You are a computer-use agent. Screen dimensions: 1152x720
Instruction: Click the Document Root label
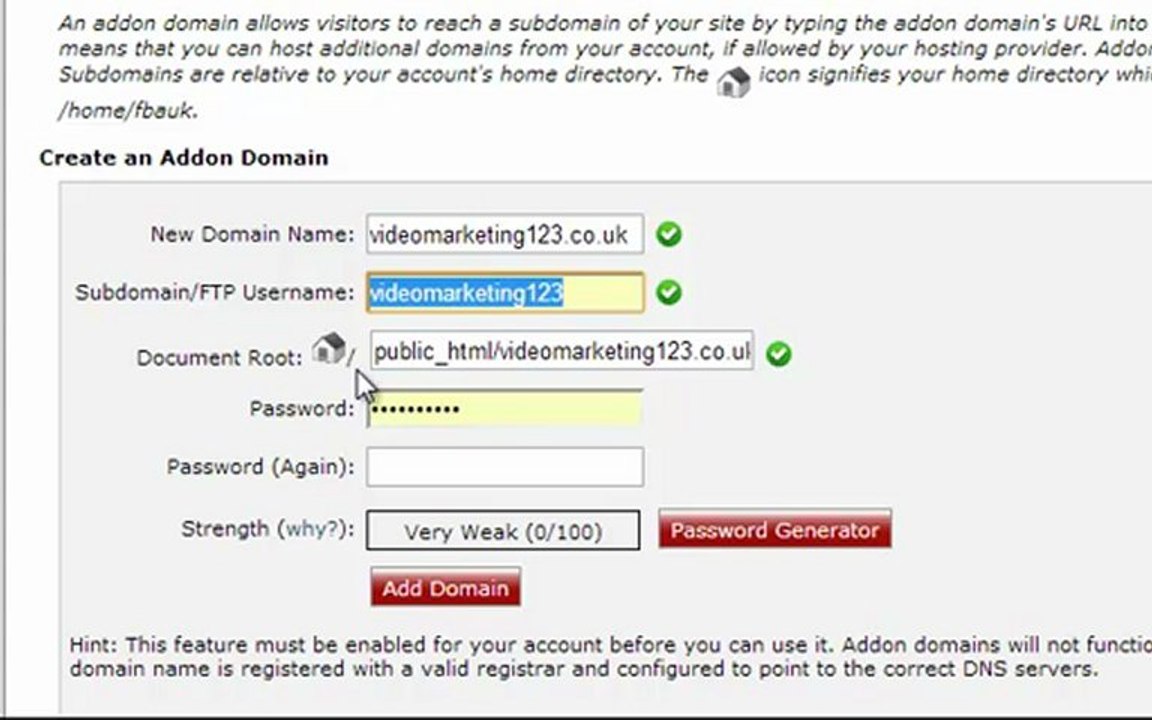(x=220, y=358)
